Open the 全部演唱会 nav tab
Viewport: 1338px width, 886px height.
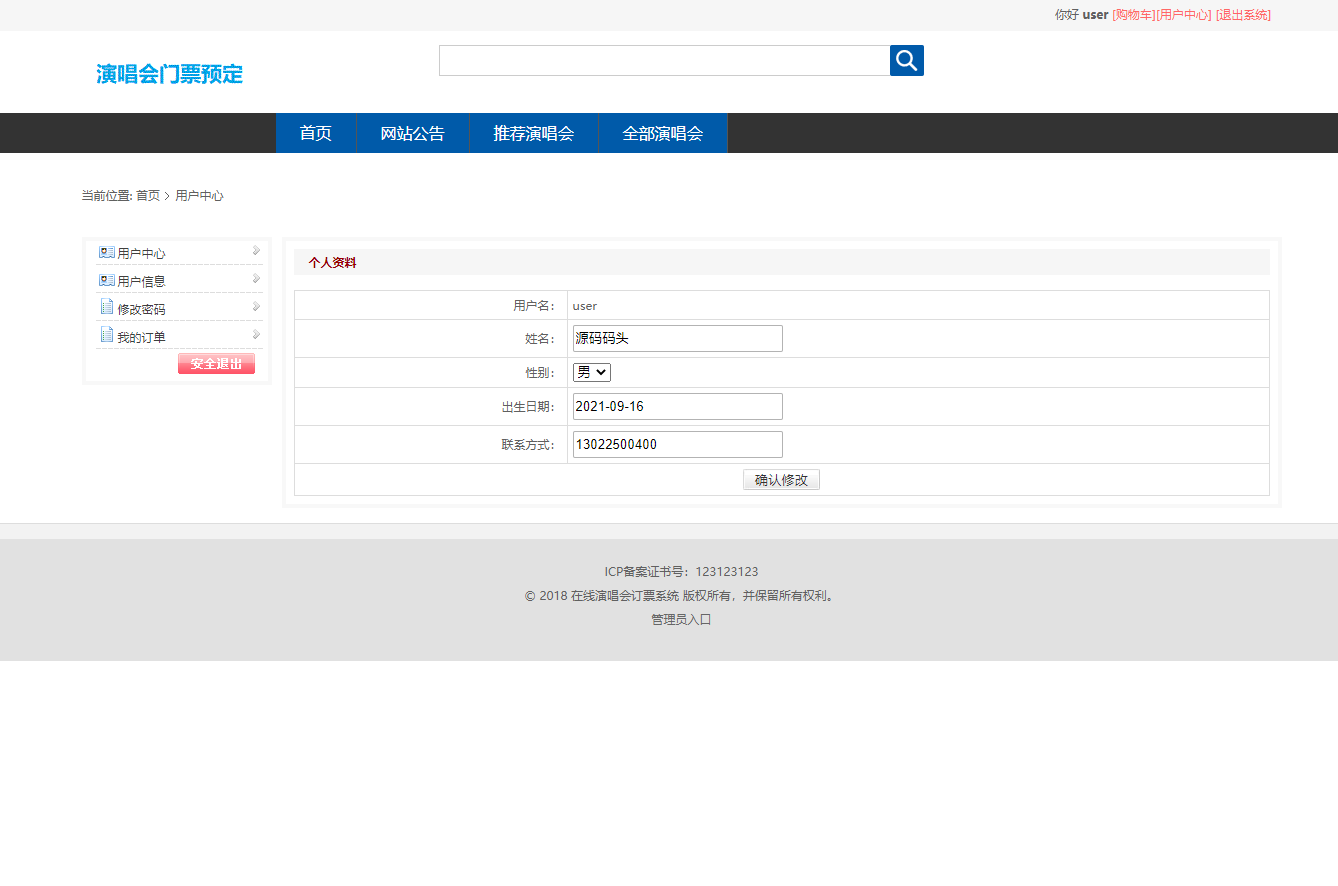click(663, 133)
